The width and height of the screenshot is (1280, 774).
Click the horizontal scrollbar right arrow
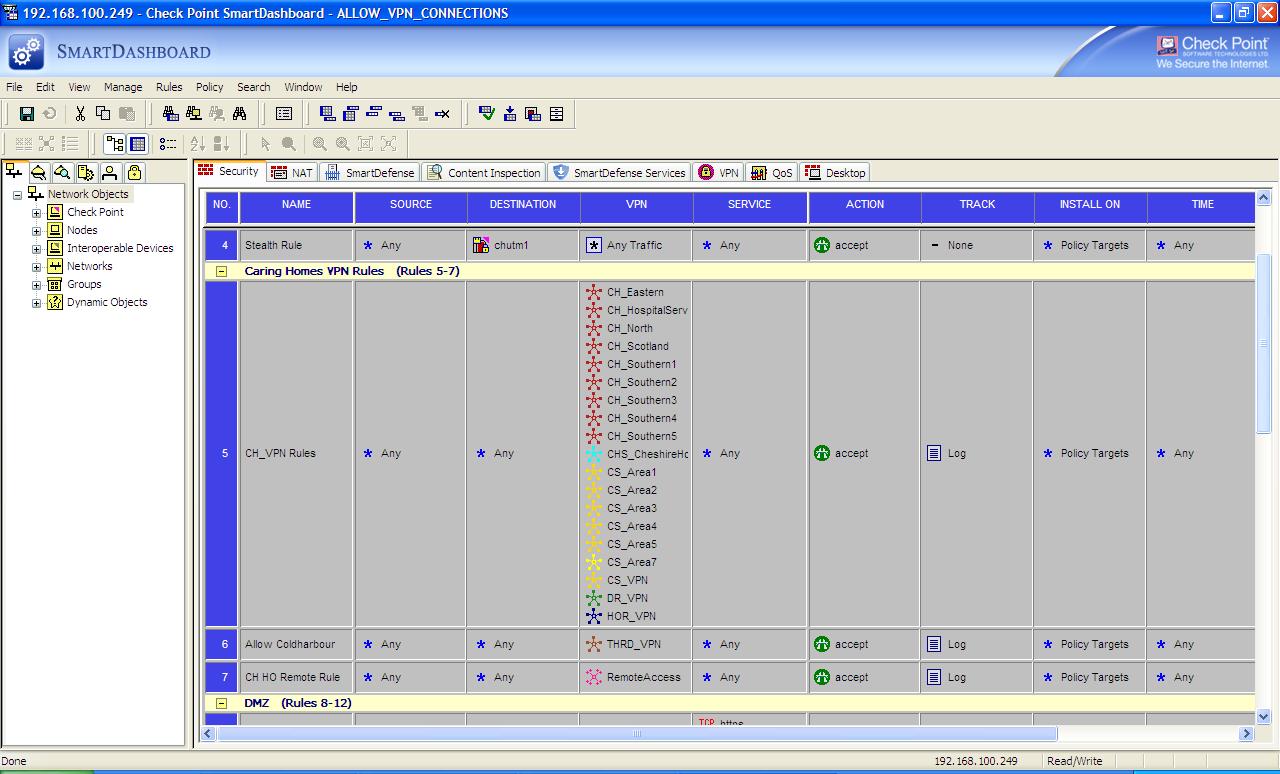point(1246,734)
